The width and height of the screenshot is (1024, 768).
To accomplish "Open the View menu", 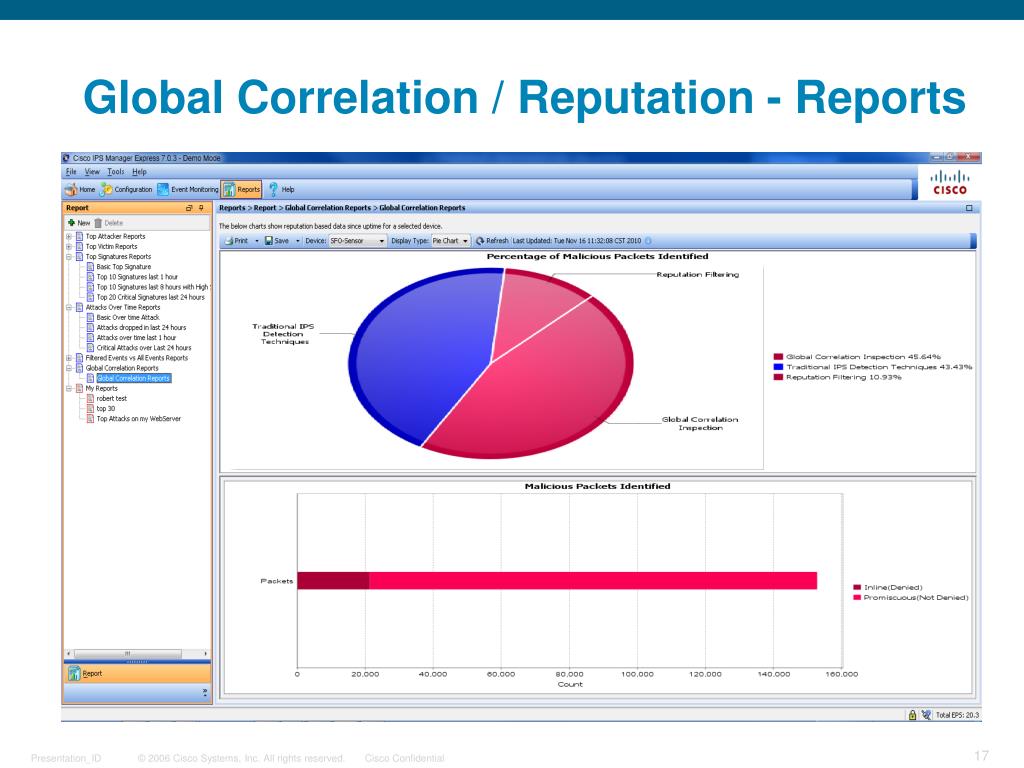I will pyautogui.click(x=92, y=172).
